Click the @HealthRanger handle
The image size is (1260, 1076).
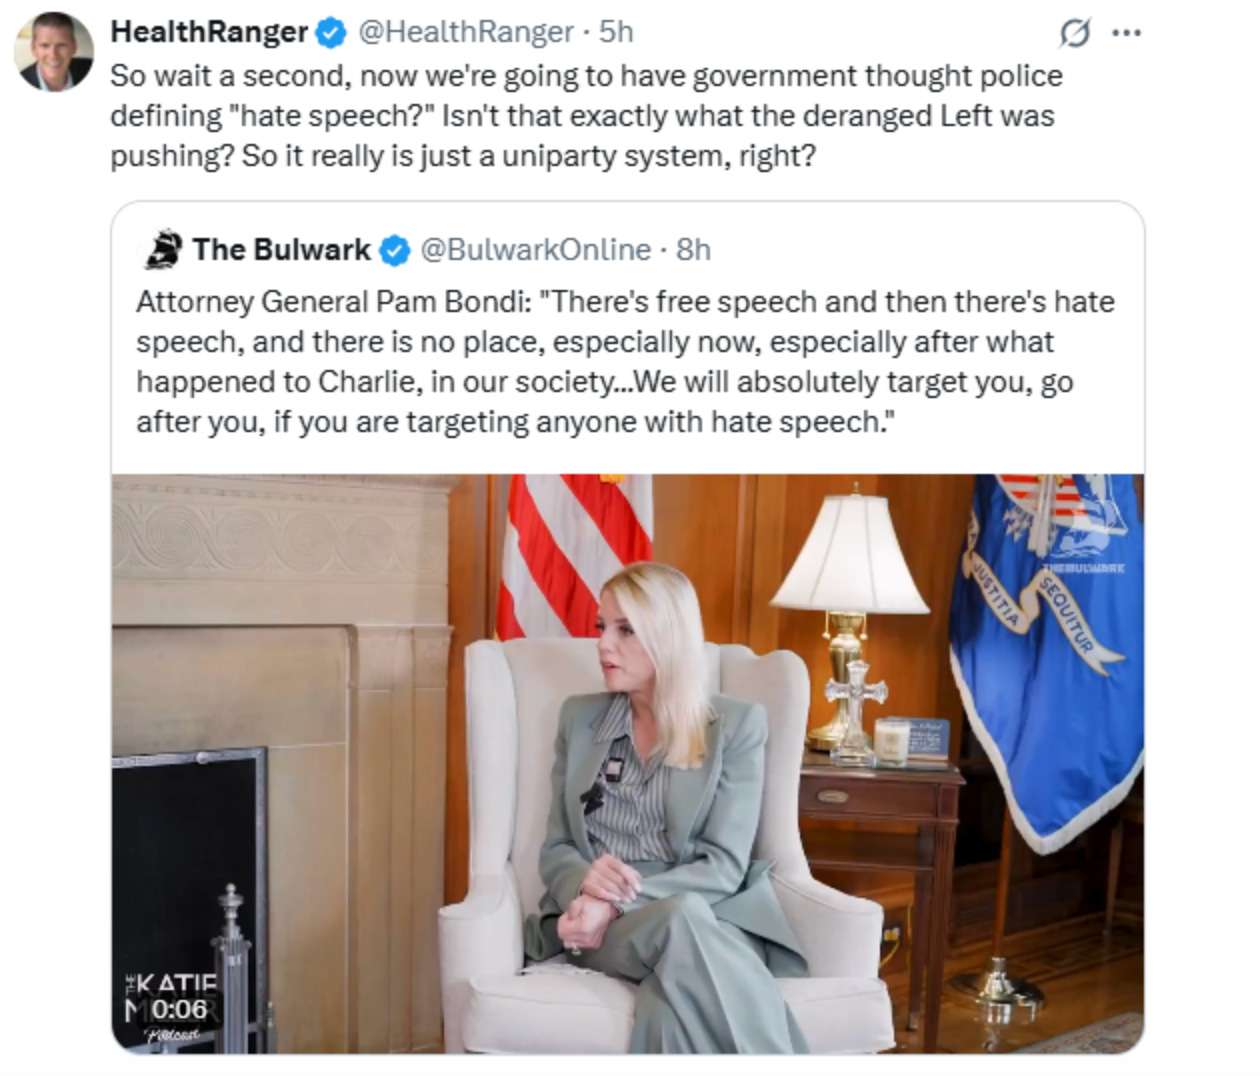tap(465, 32)
